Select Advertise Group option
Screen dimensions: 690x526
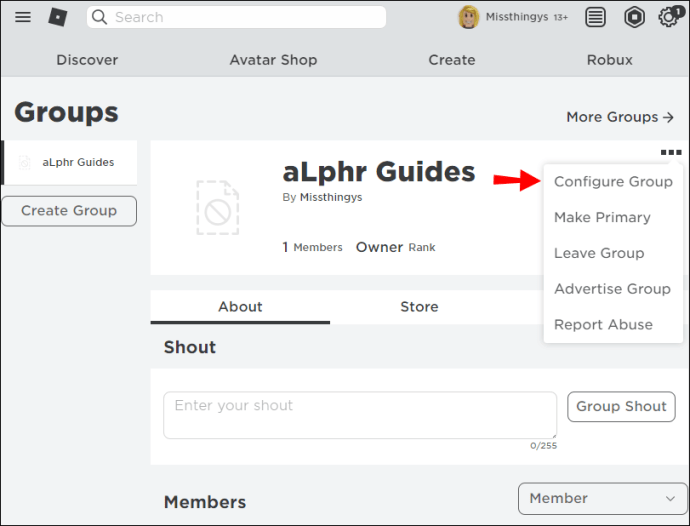[x=613, y=289]
